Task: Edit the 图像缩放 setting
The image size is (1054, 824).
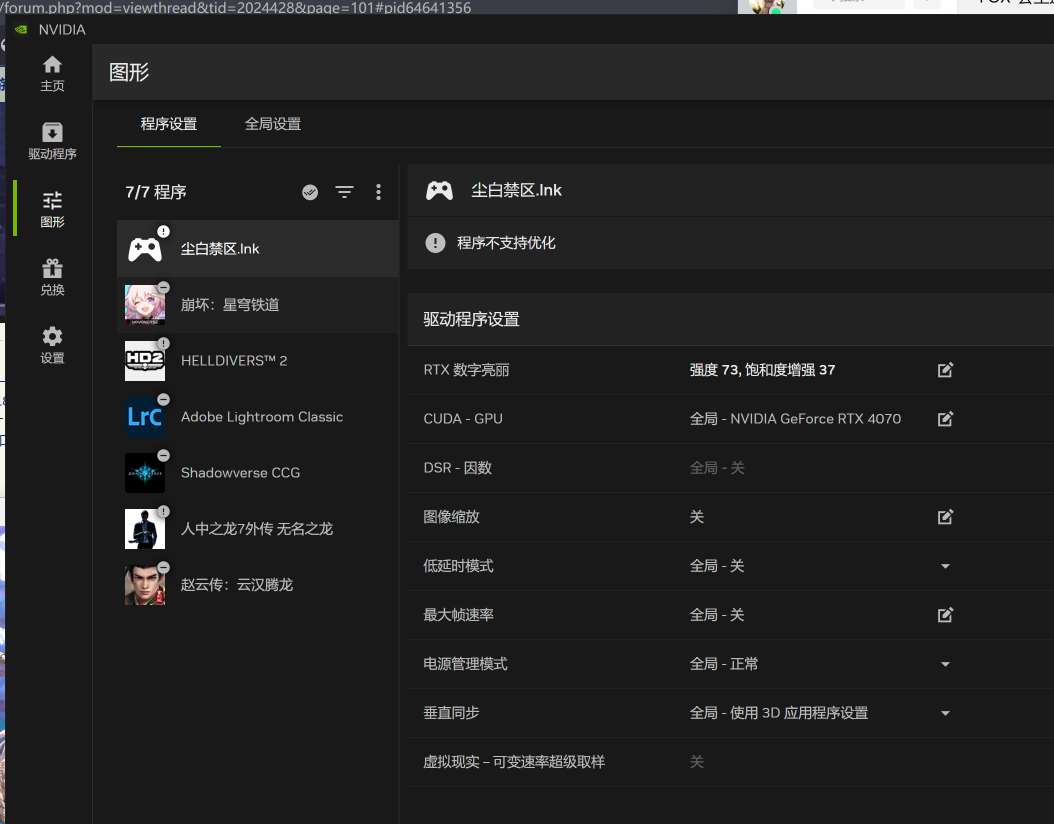Action: click(x=945, y=517)
